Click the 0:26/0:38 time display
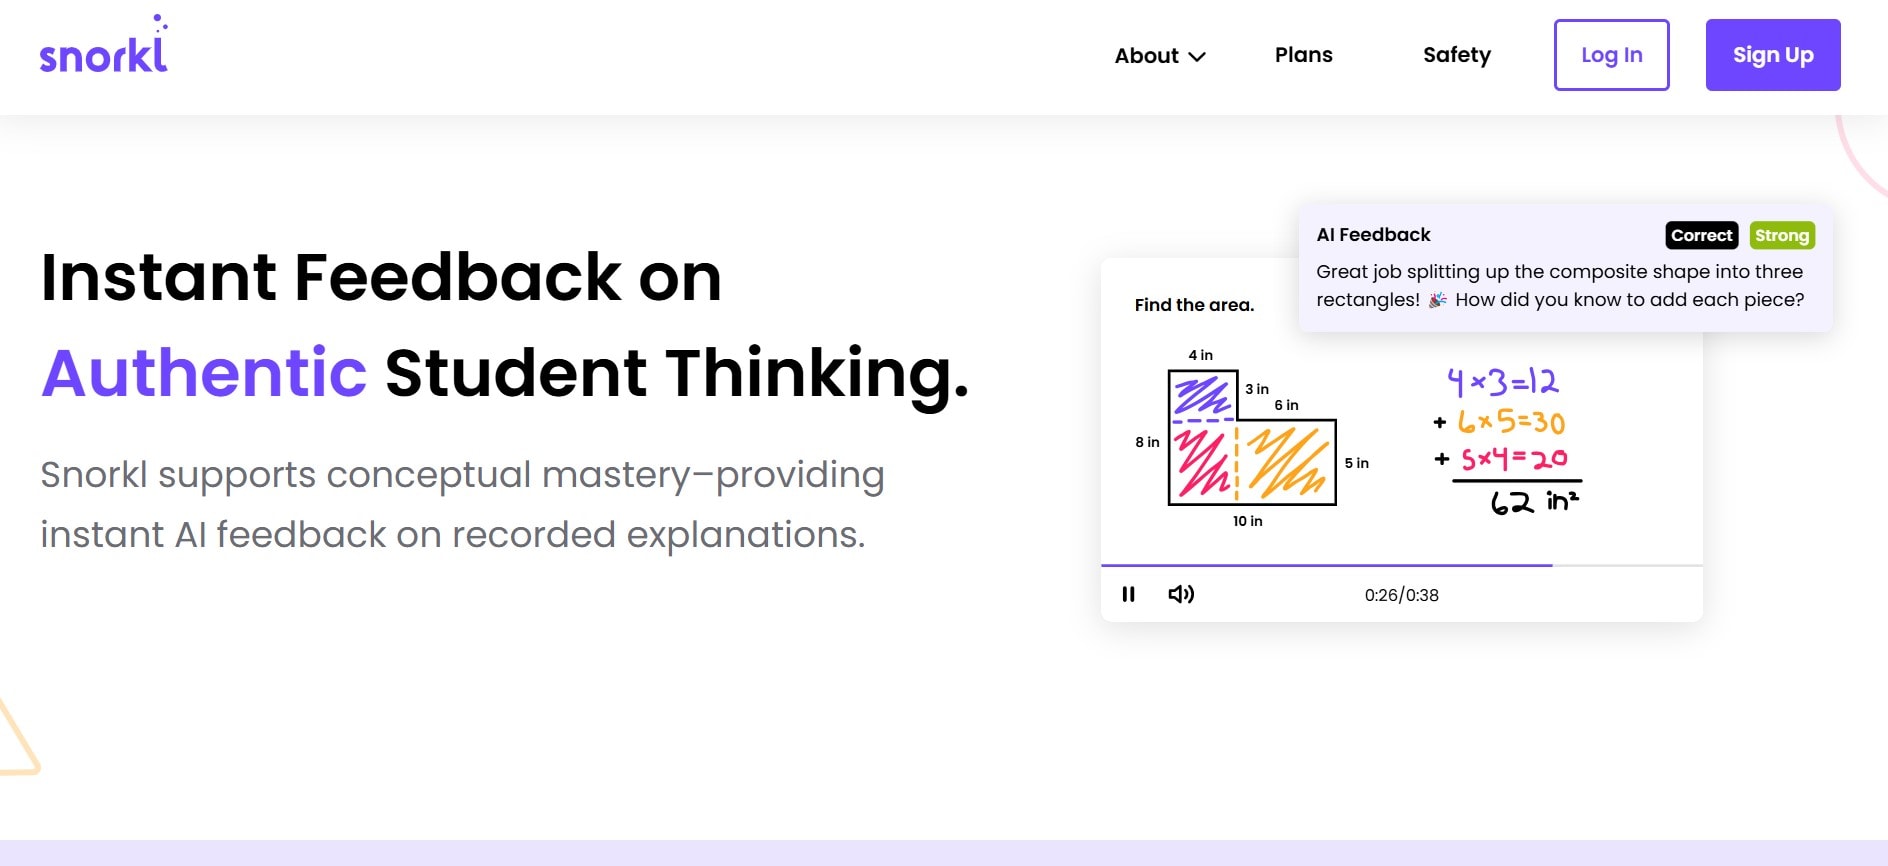This screenshot has height=866, width=1888. point(1401,595)
